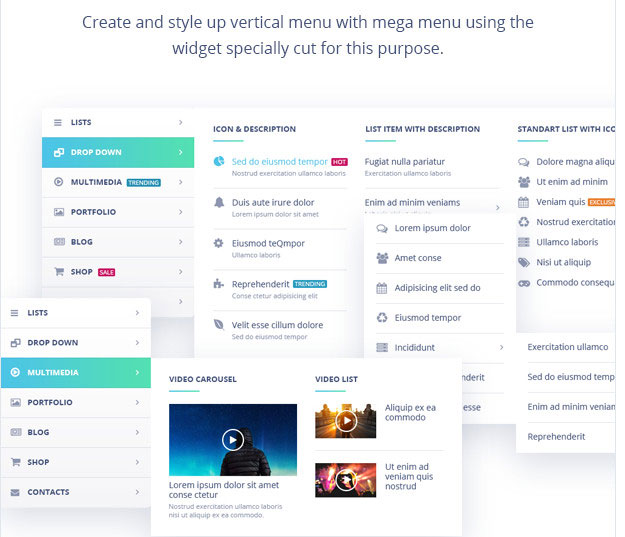This screenshot has height=537, width=625.
Task: Click Nostrud exercitation in the right list
Action: coord(576,222)
